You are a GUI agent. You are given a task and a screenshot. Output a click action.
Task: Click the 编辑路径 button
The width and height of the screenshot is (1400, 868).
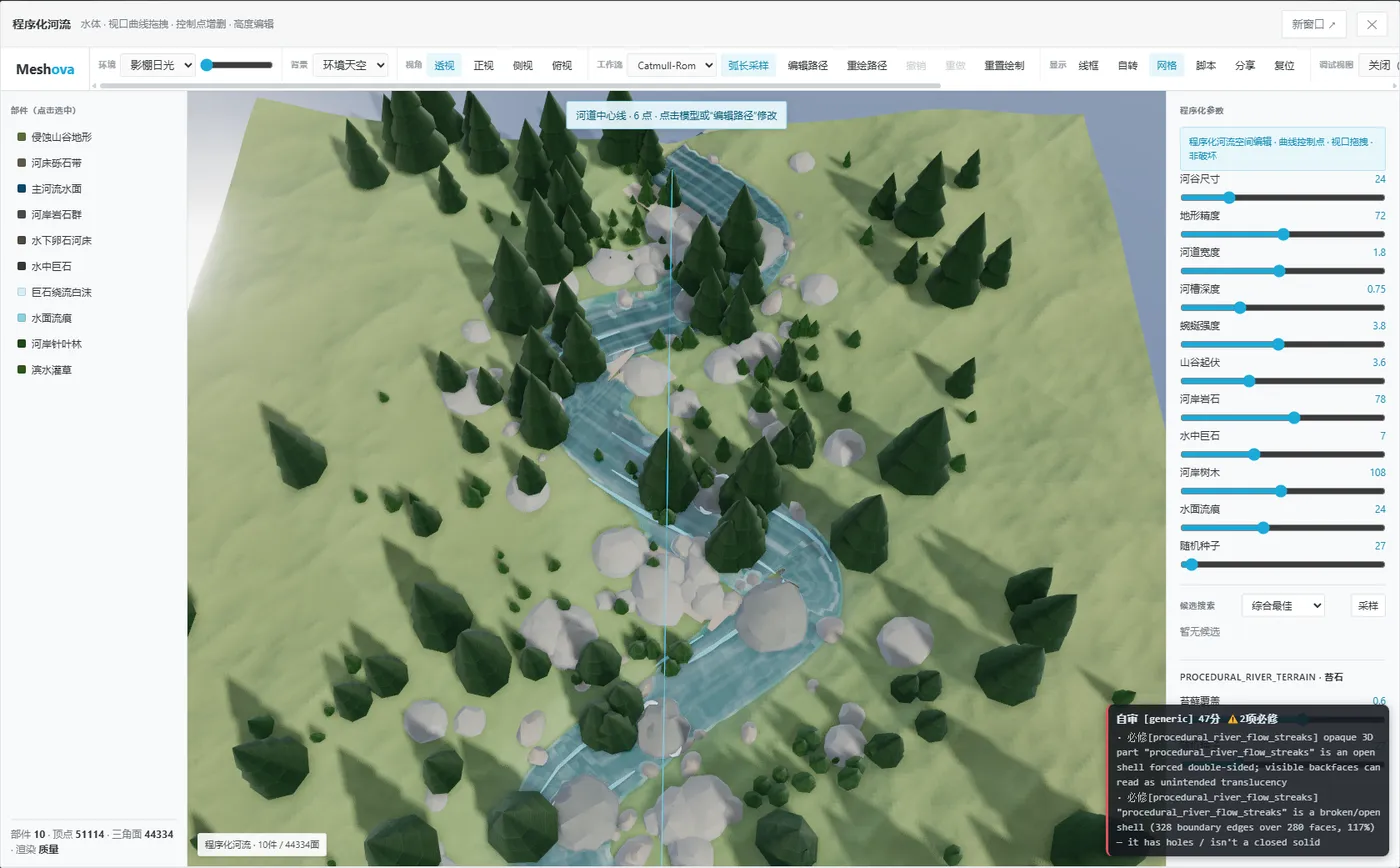click(807, 65)
